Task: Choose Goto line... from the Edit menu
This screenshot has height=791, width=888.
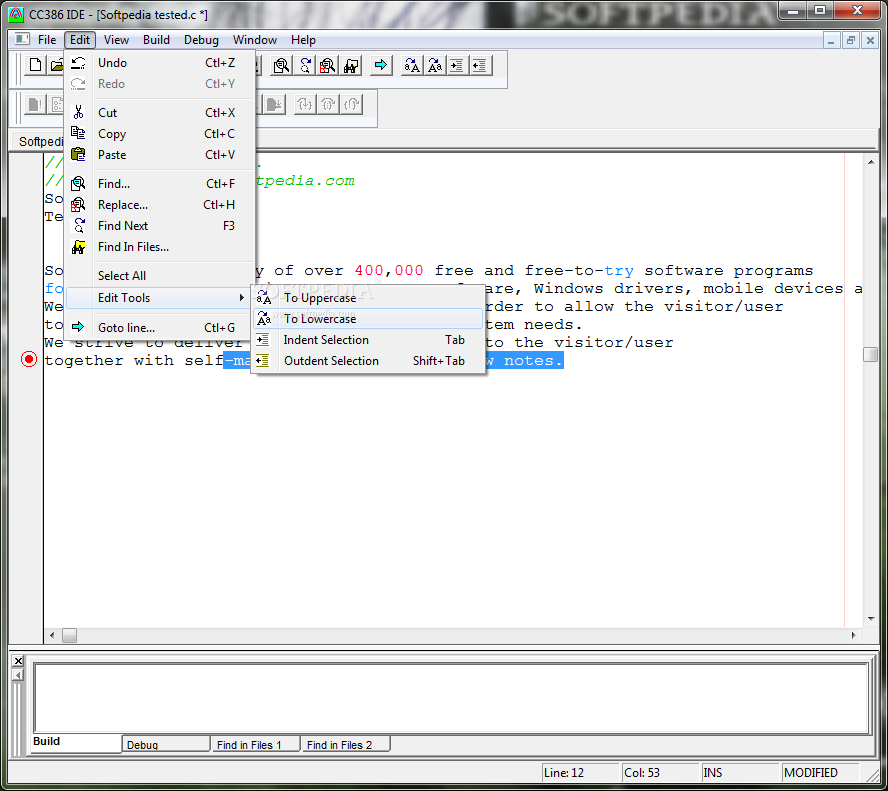Action: coord(159,327)
